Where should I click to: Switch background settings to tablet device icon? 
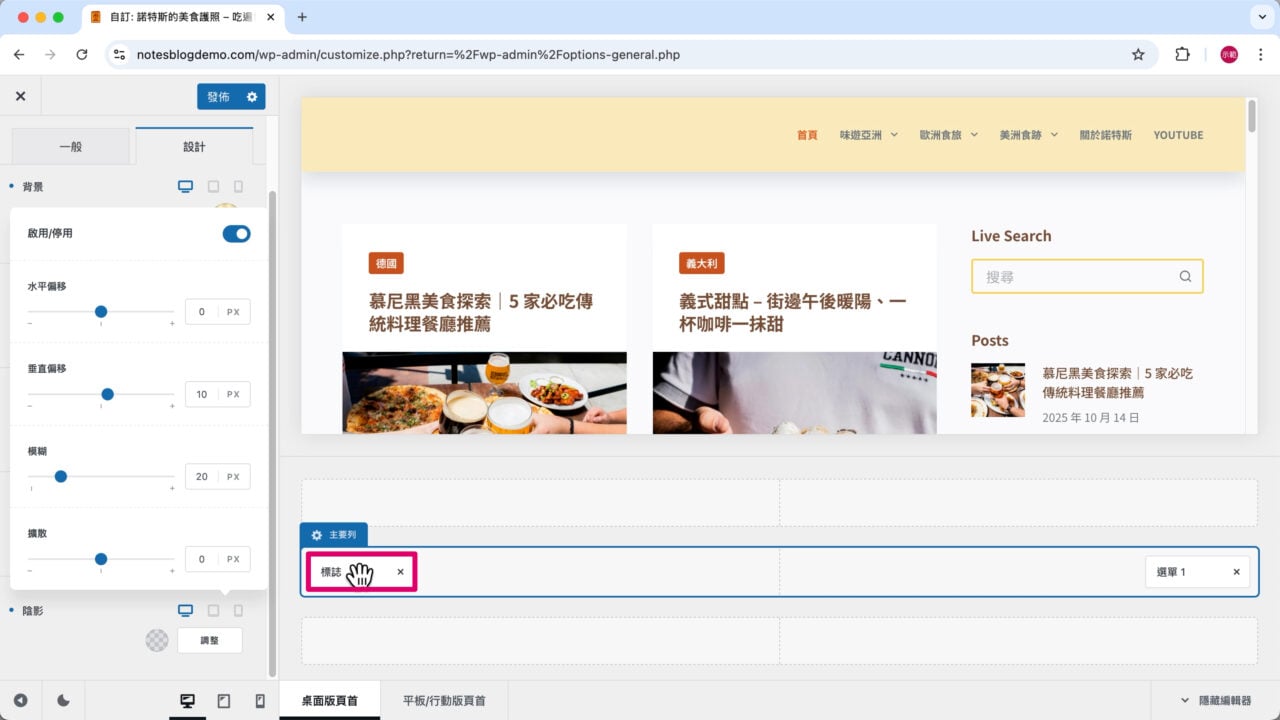pos(211,186)
